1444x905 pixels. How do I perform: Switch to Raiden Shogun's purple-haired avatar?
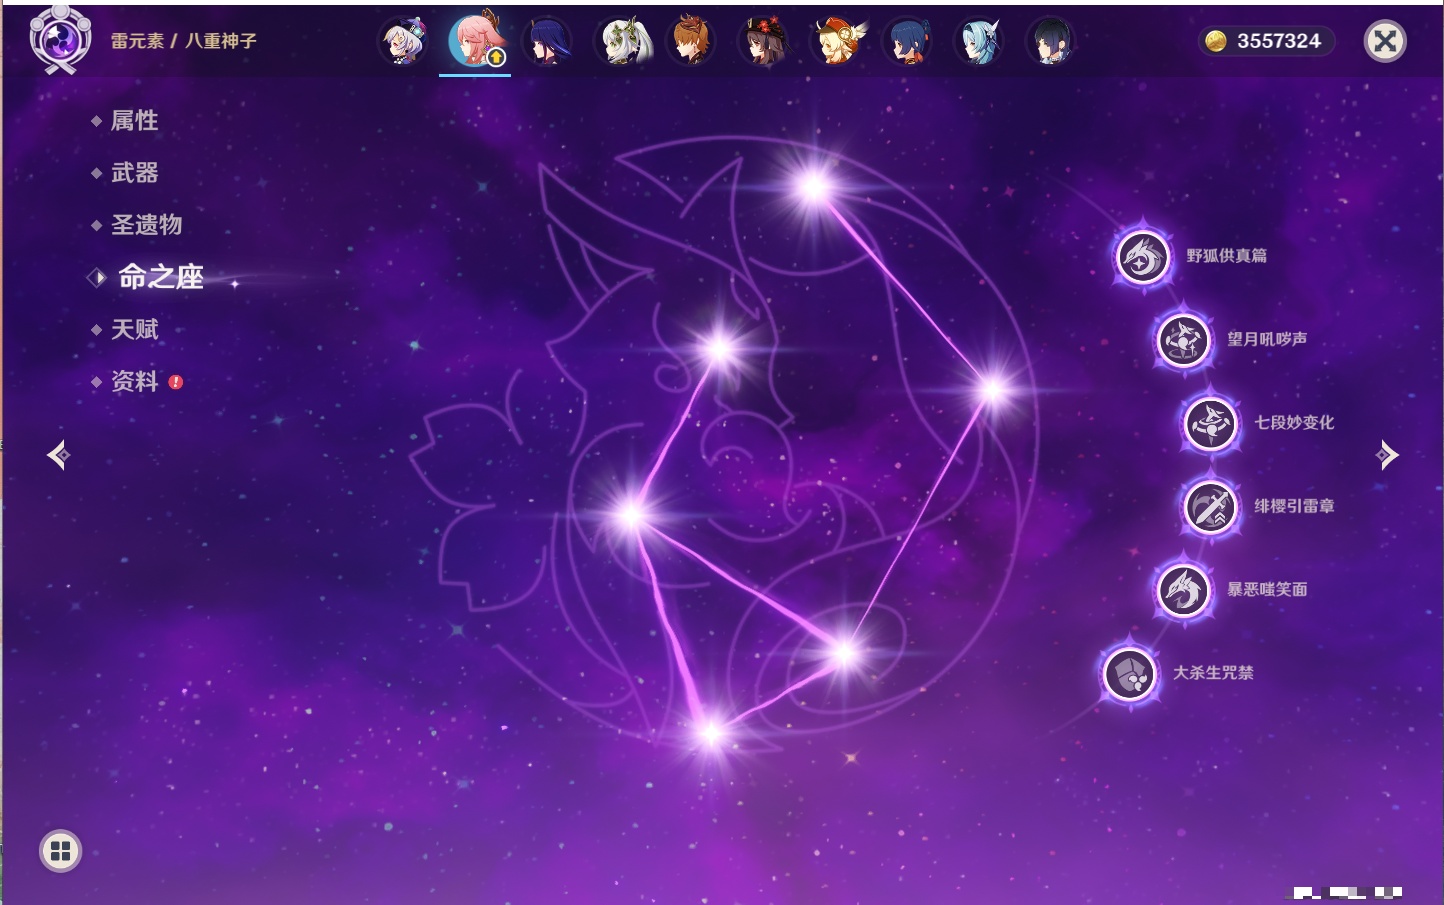(x=547, y=42)
